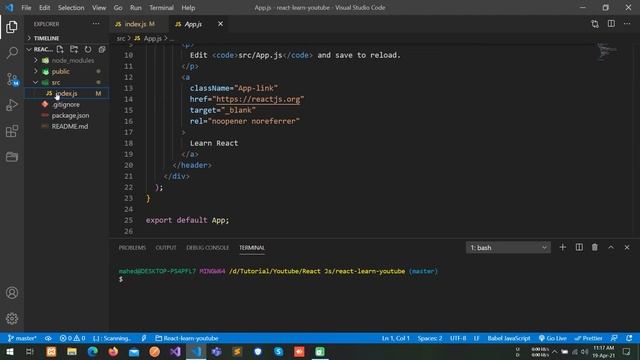Click the New Folder icon in Explorer

(74, 49)
